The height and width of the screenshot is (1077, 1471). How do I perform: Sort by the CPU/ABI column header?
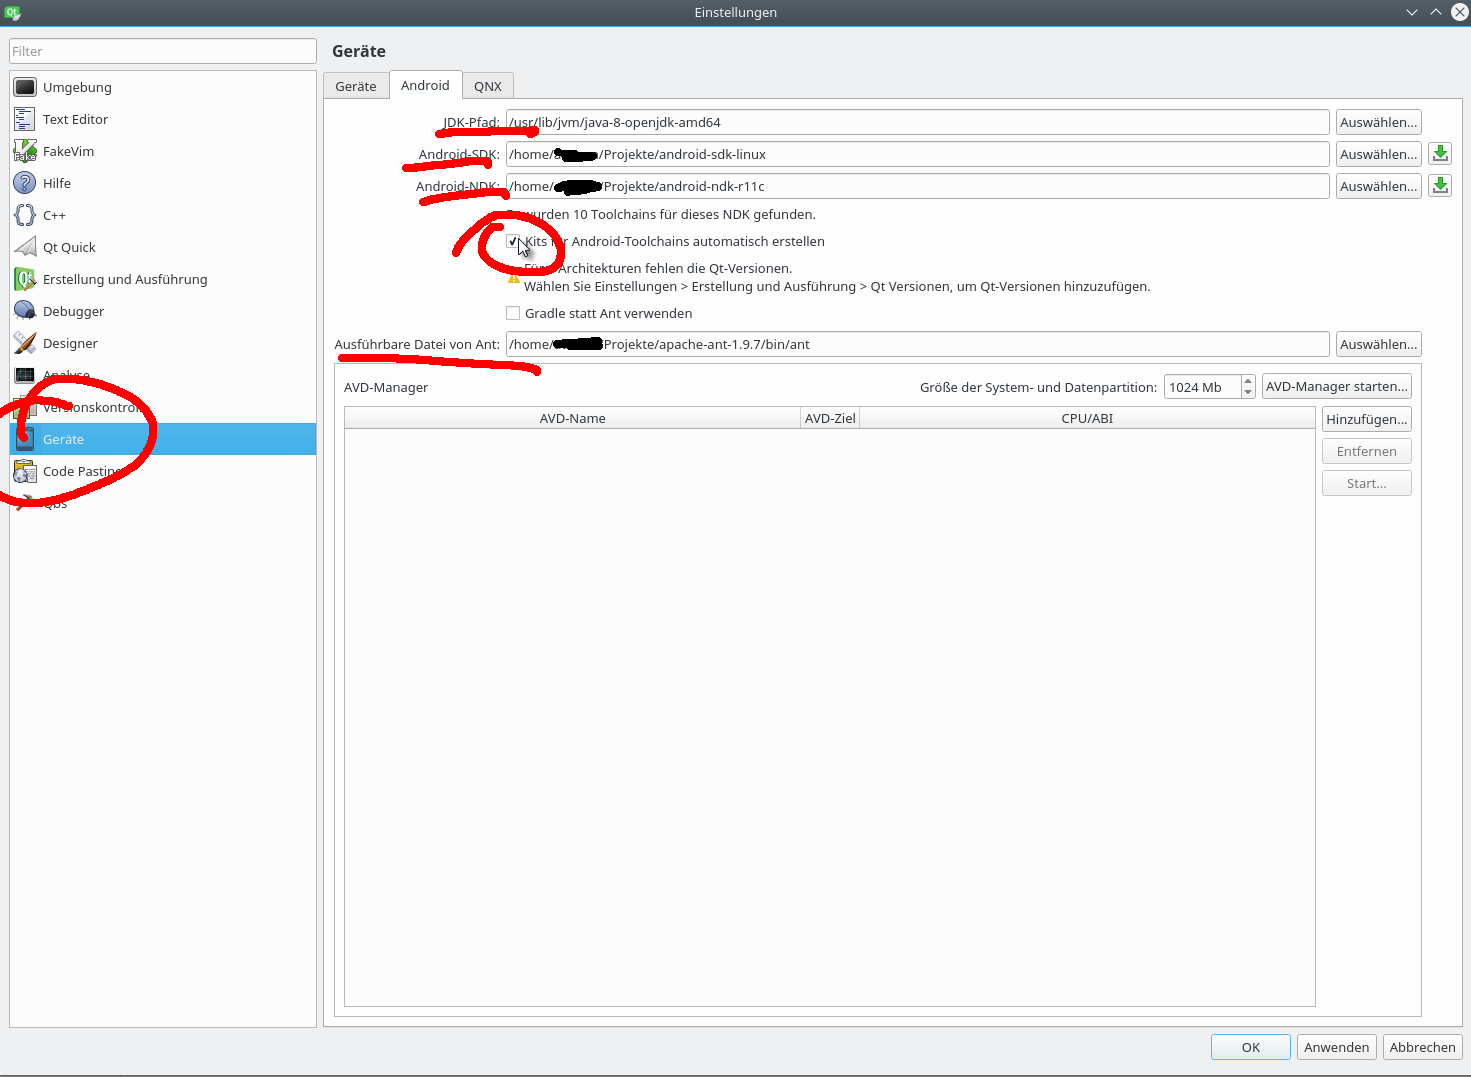point(1087,418)
